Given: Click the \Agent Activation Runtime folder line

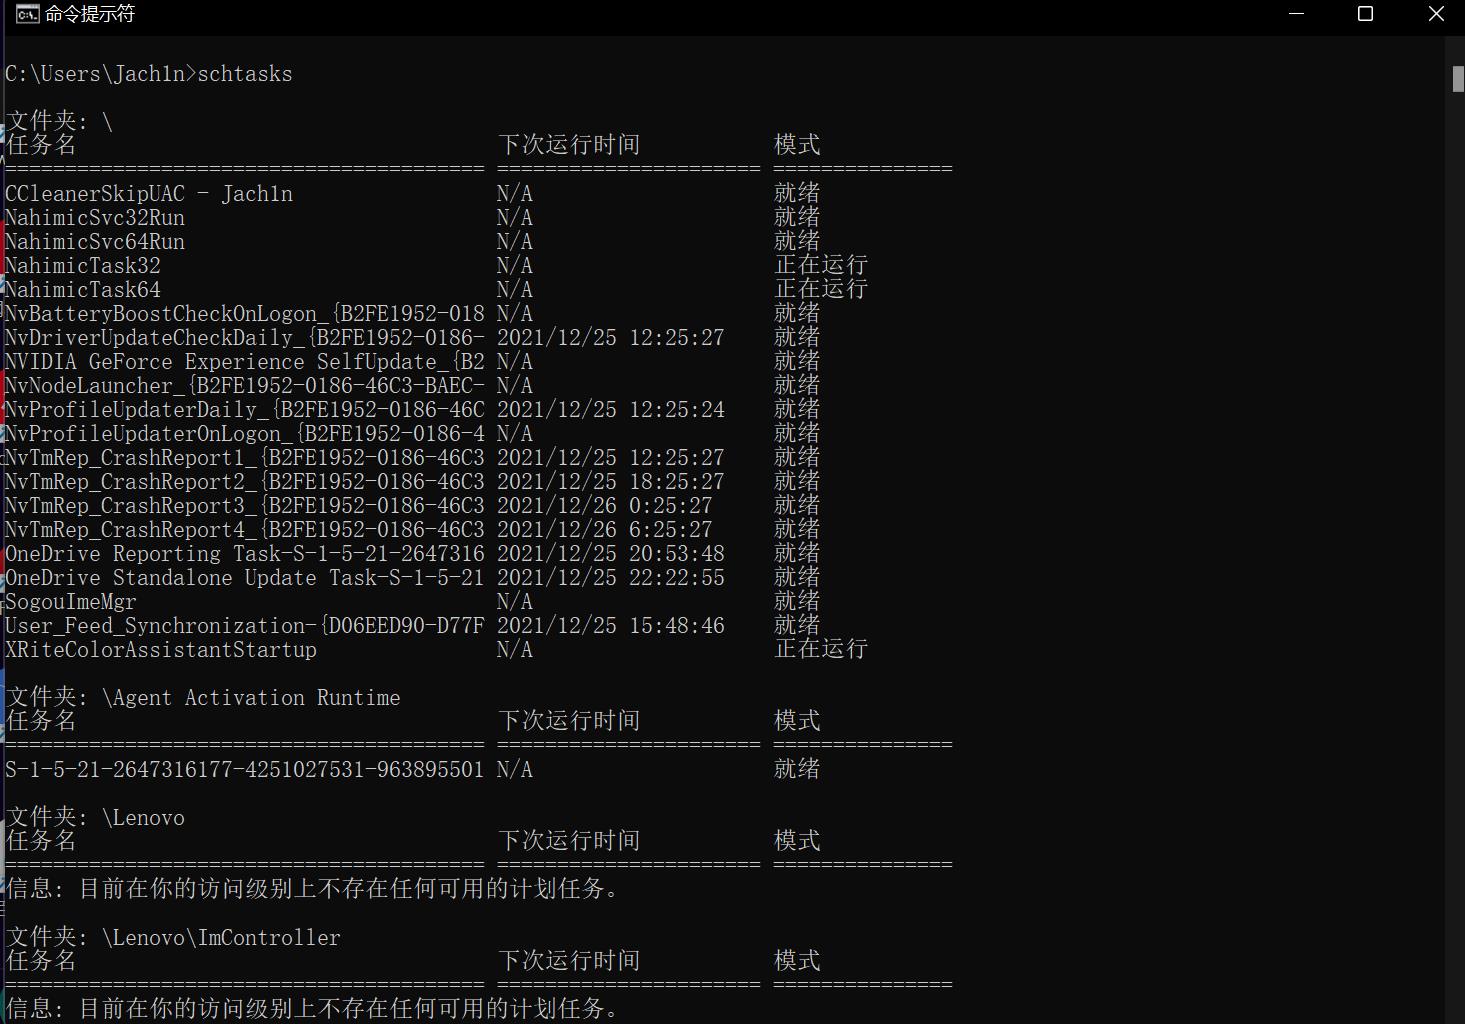Looking at the screenshot, I should click(203, 697).
